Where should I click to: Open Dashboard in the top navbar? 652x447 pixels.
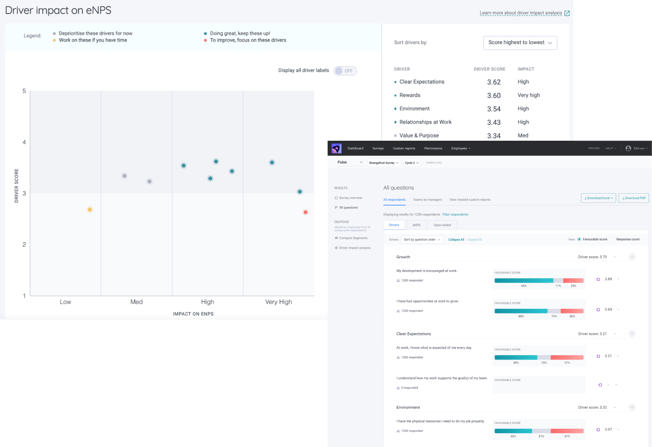point(356,148)
